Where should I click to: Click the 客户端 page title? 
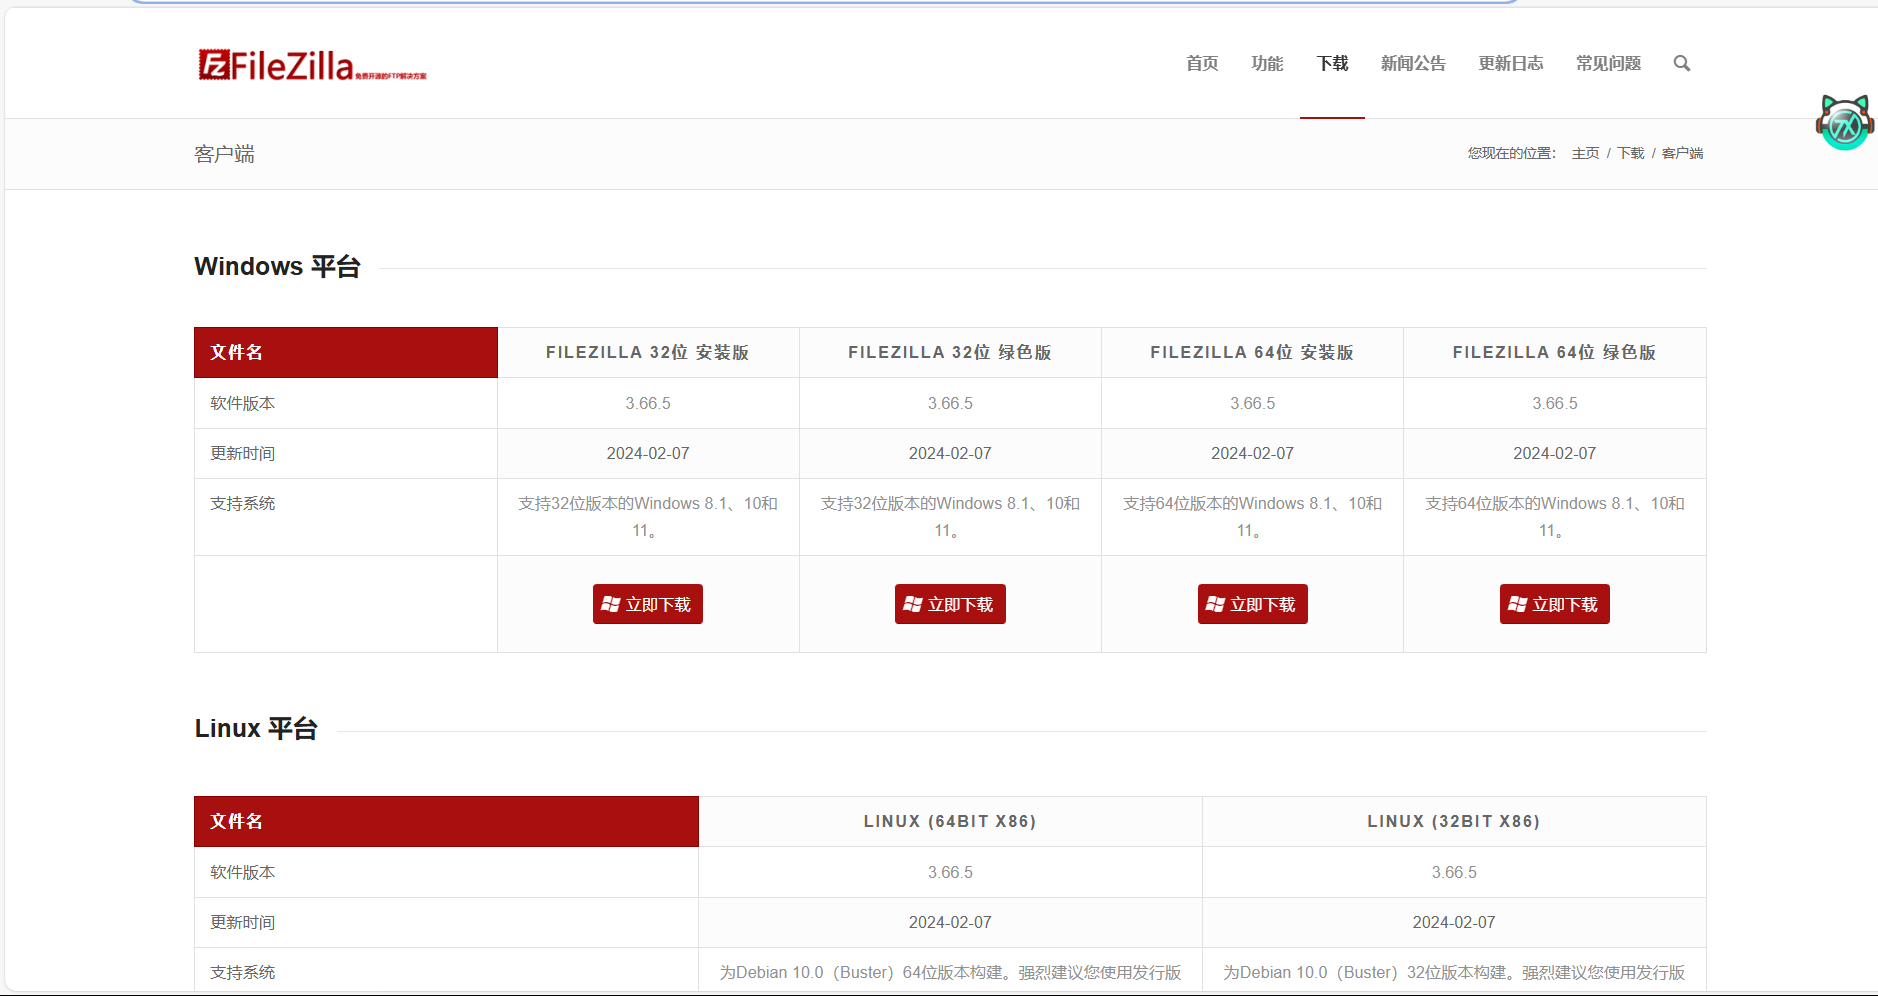(224, 154)
